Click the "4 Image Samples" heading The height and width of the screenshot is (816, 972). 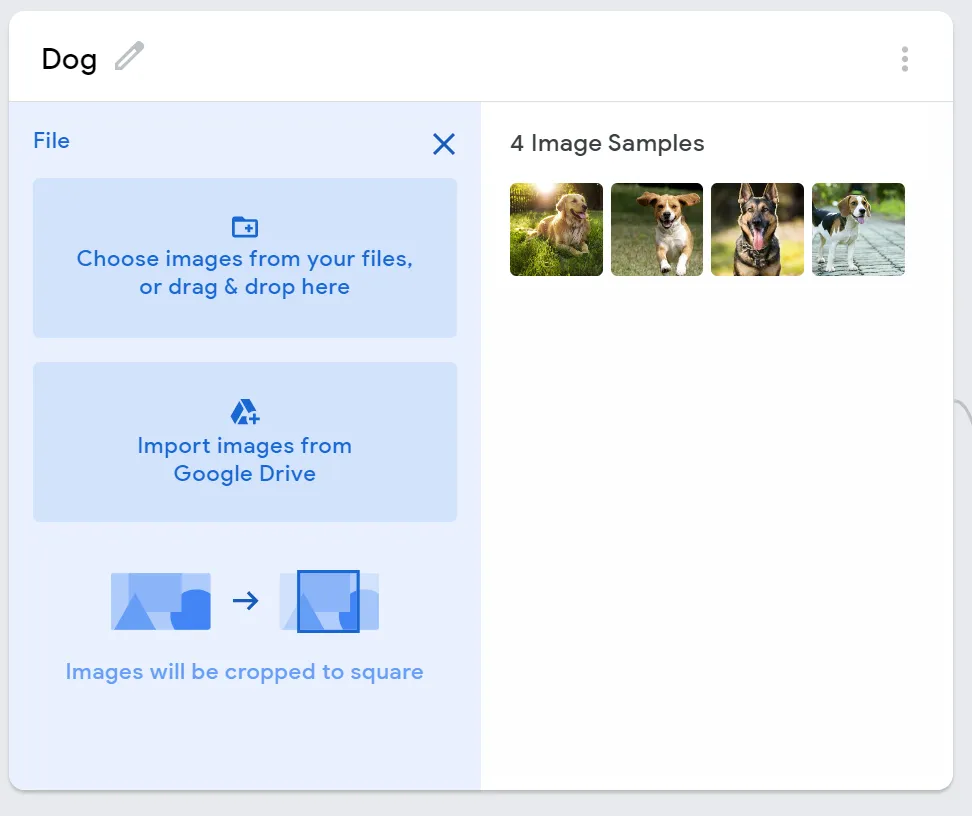pos(607,143)
